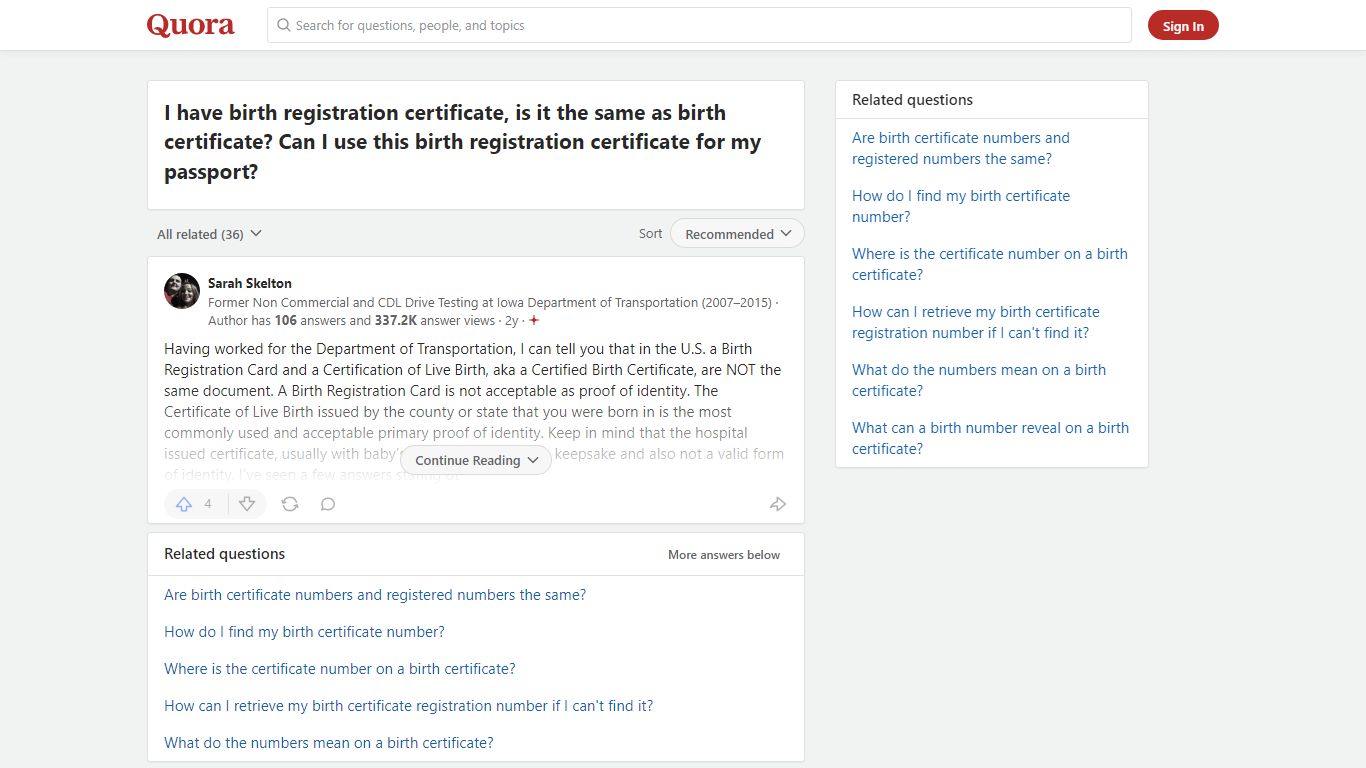This screenshot has height=768, width=1366.
Task: Click the 'Related questions' sidebar heading
Action: 912,100
